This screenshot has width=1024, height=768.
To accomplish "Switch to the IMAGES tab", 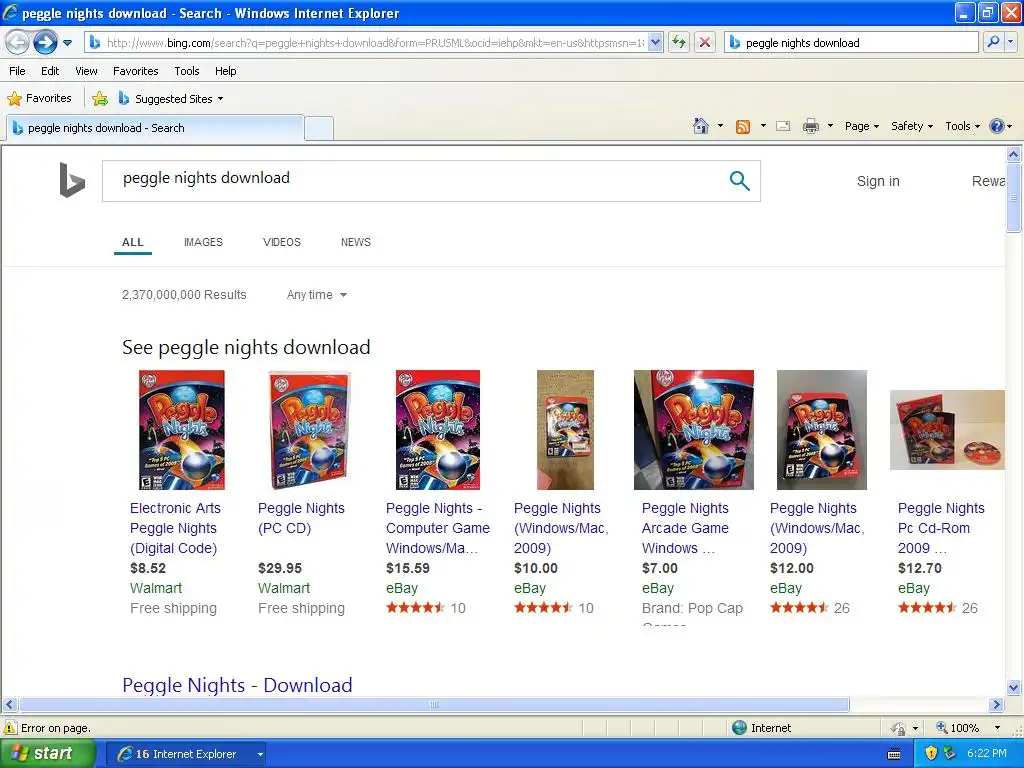I will pyautogui.click(x=203, y=242).
